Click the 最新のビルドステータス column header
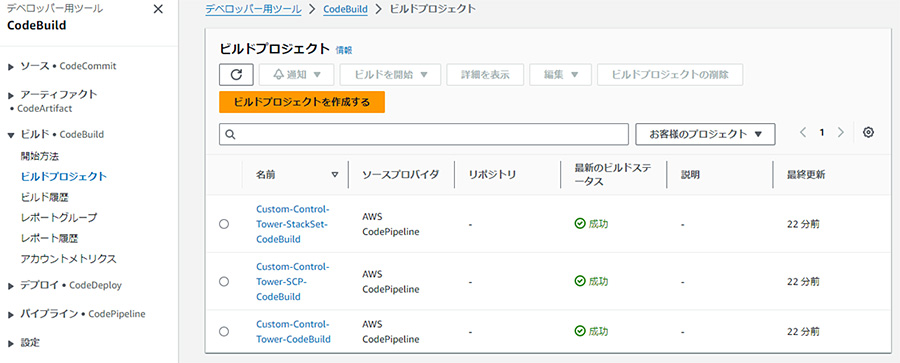 click(613, 175)
